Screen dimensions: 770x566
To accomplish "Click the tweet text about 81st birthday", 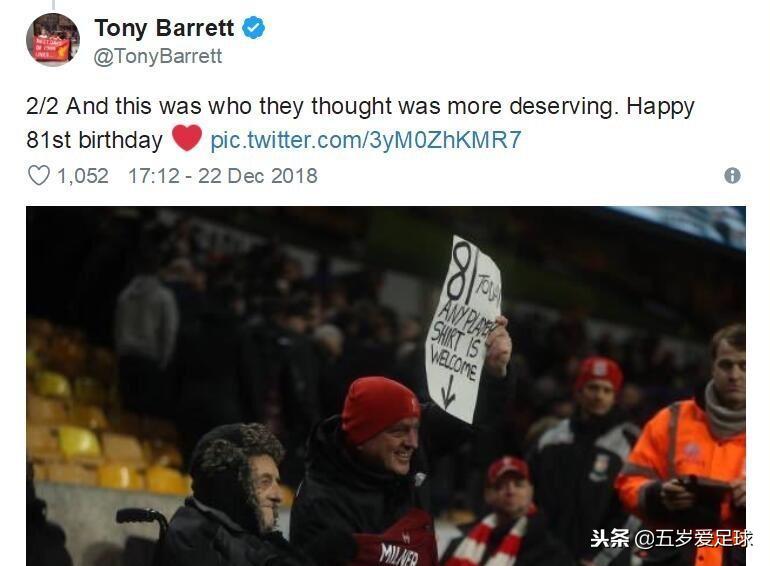I will pos(360,123).
